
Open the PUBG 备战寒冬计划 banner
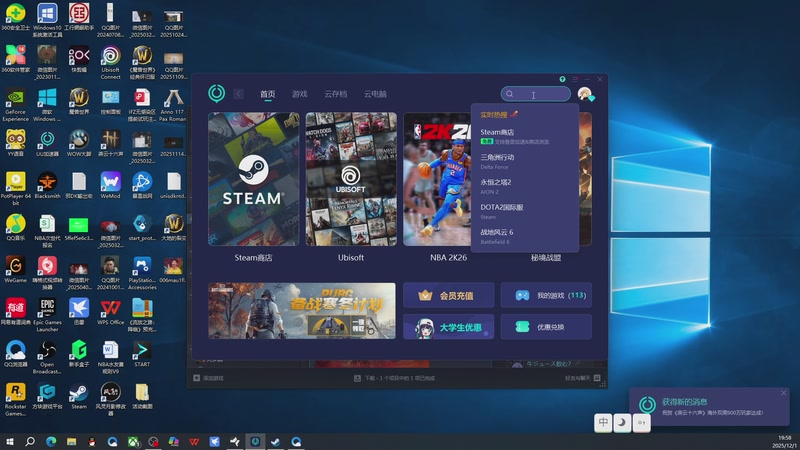302,311
